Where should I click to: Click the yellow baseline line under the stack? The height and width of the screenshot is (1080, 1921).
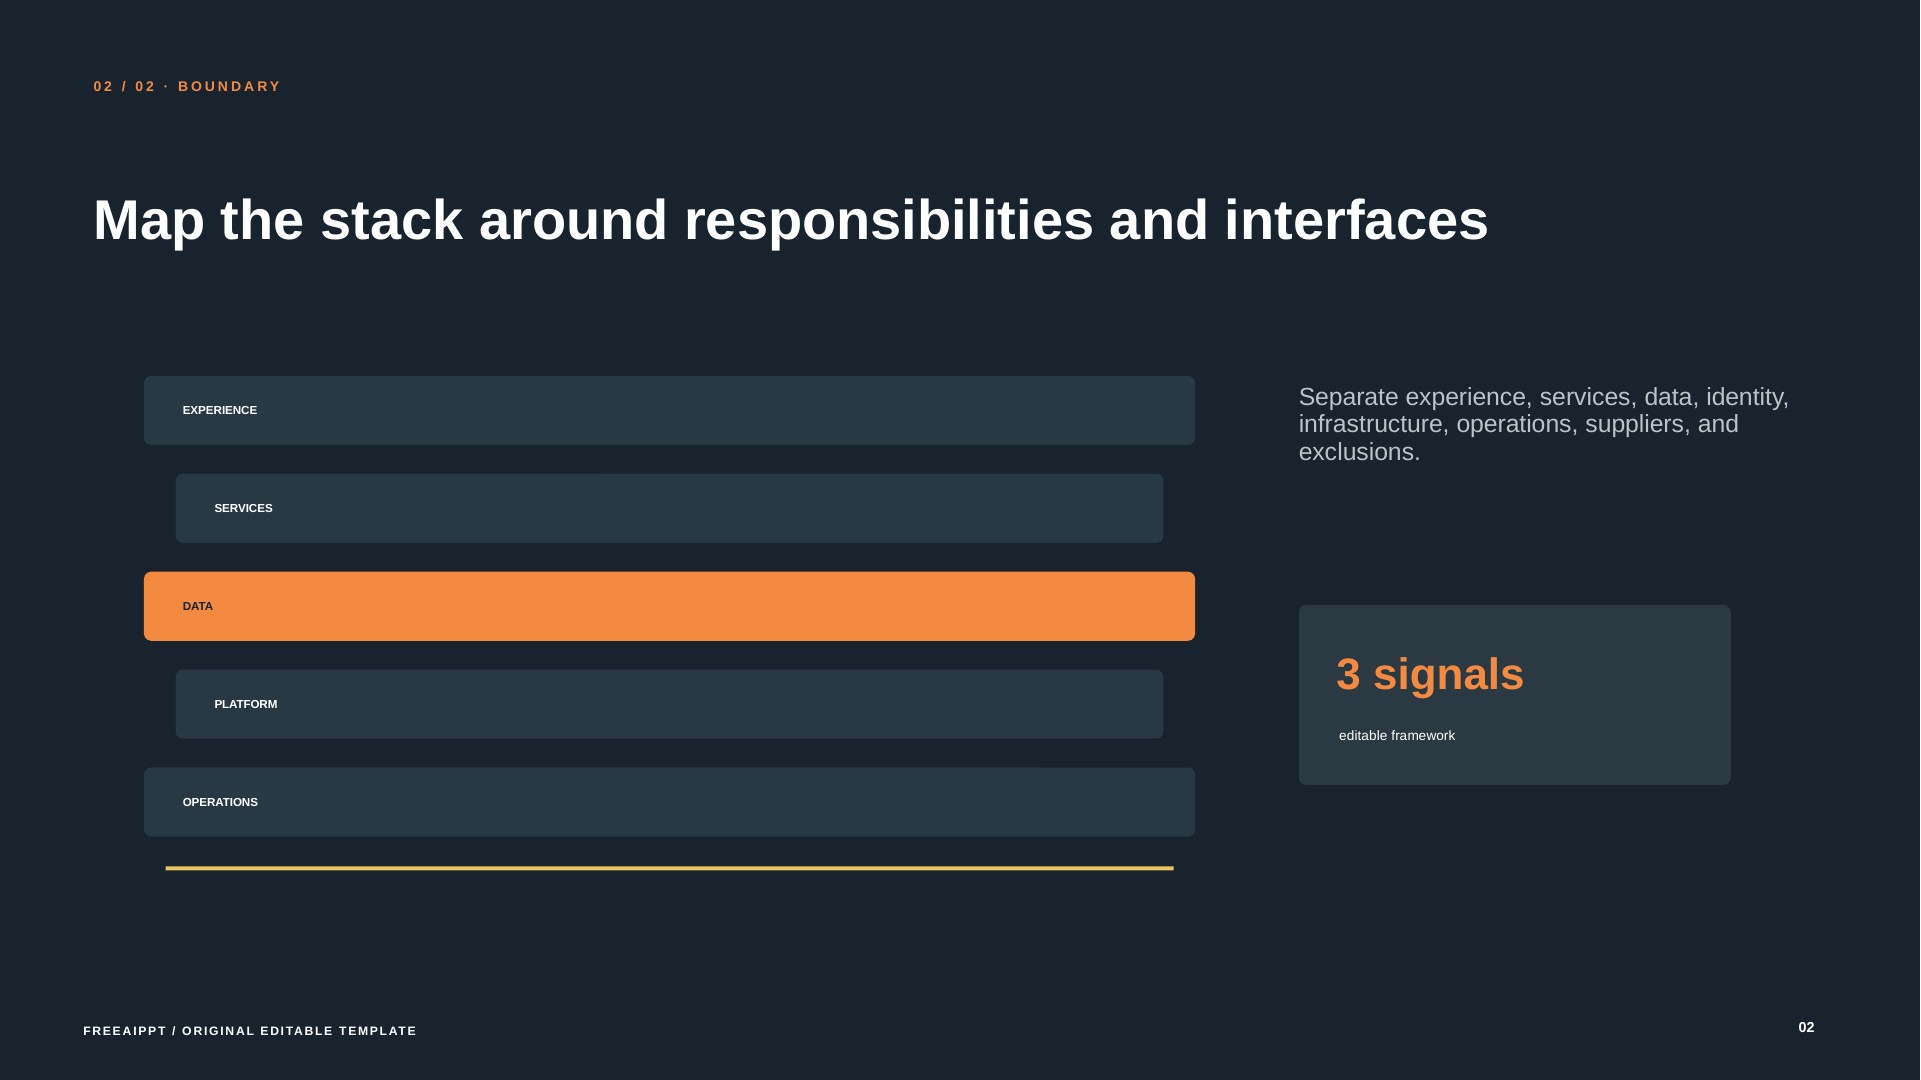[x=669, y=868]
